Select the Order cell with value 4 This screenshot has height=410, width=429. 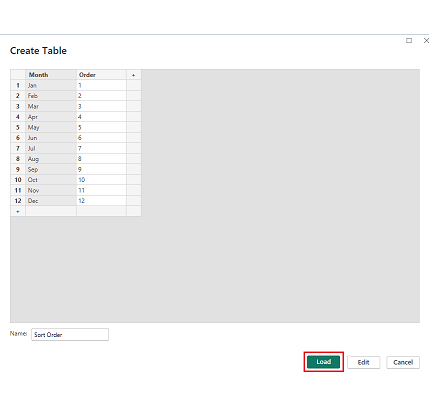pos(101,117)
